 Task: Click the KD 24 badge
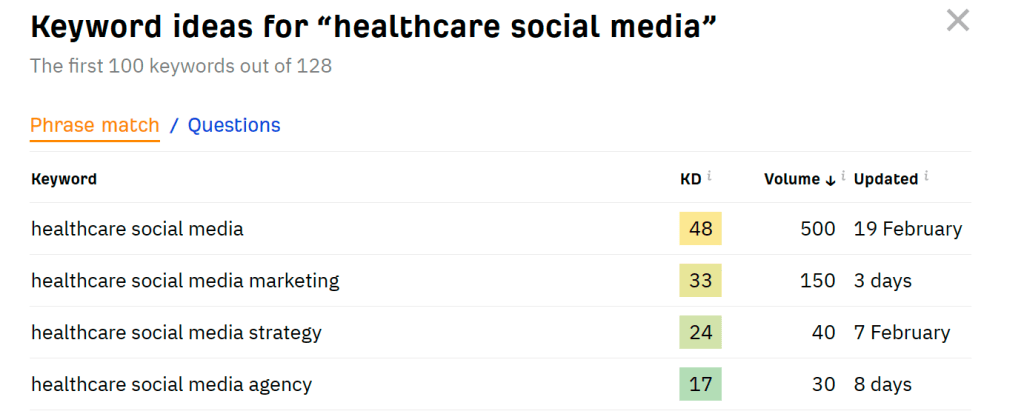(700, 333)
